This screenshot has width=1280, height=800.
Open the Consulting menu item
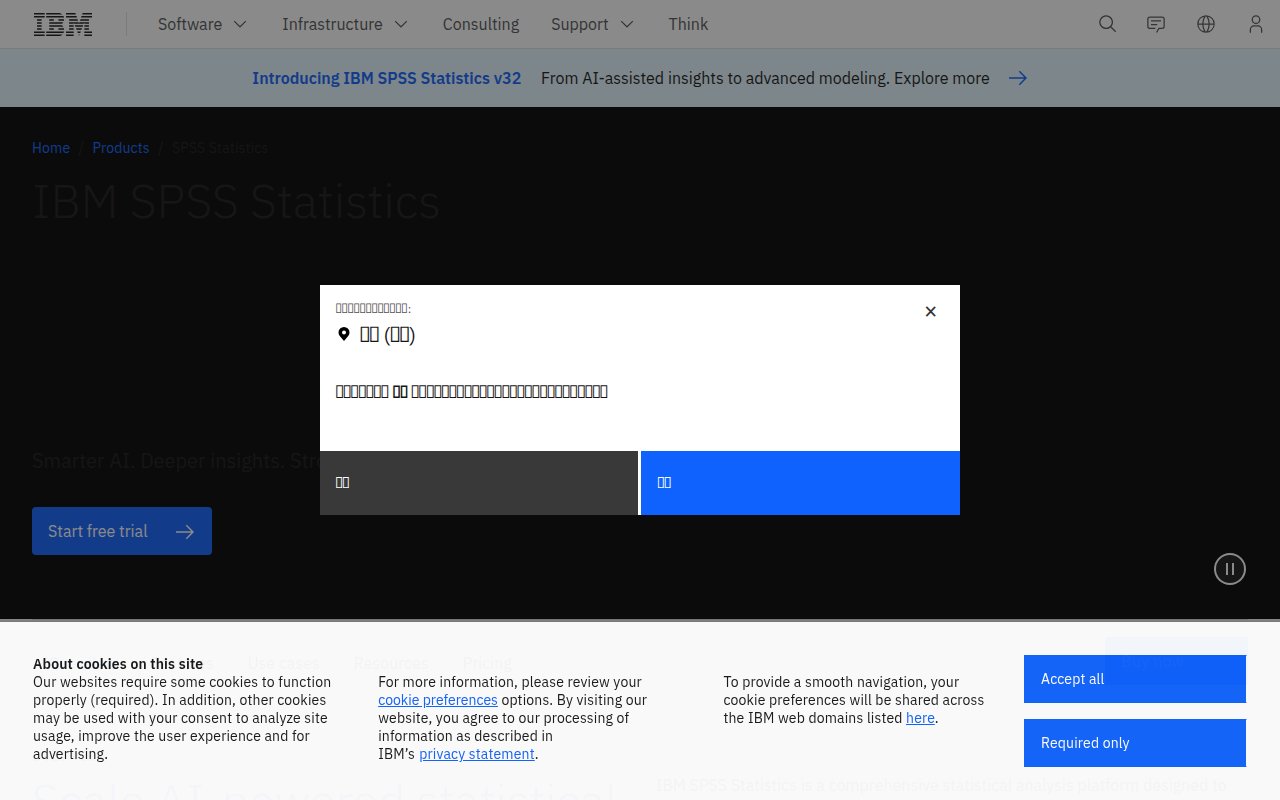[x=481, y=24]
